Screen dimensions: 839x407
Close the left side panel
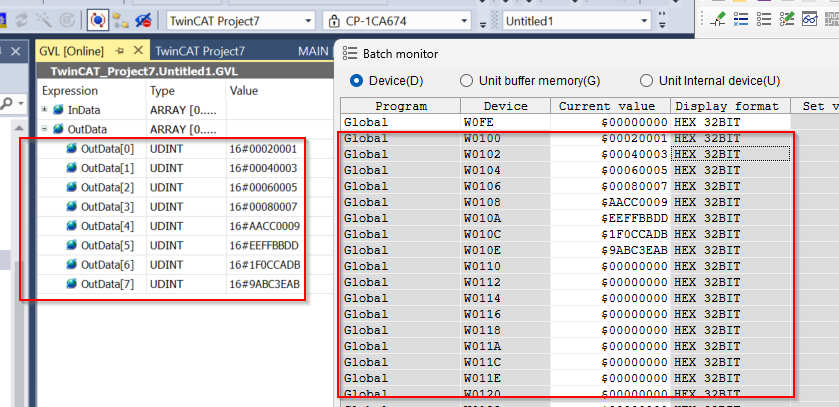[x=16, y=51]
